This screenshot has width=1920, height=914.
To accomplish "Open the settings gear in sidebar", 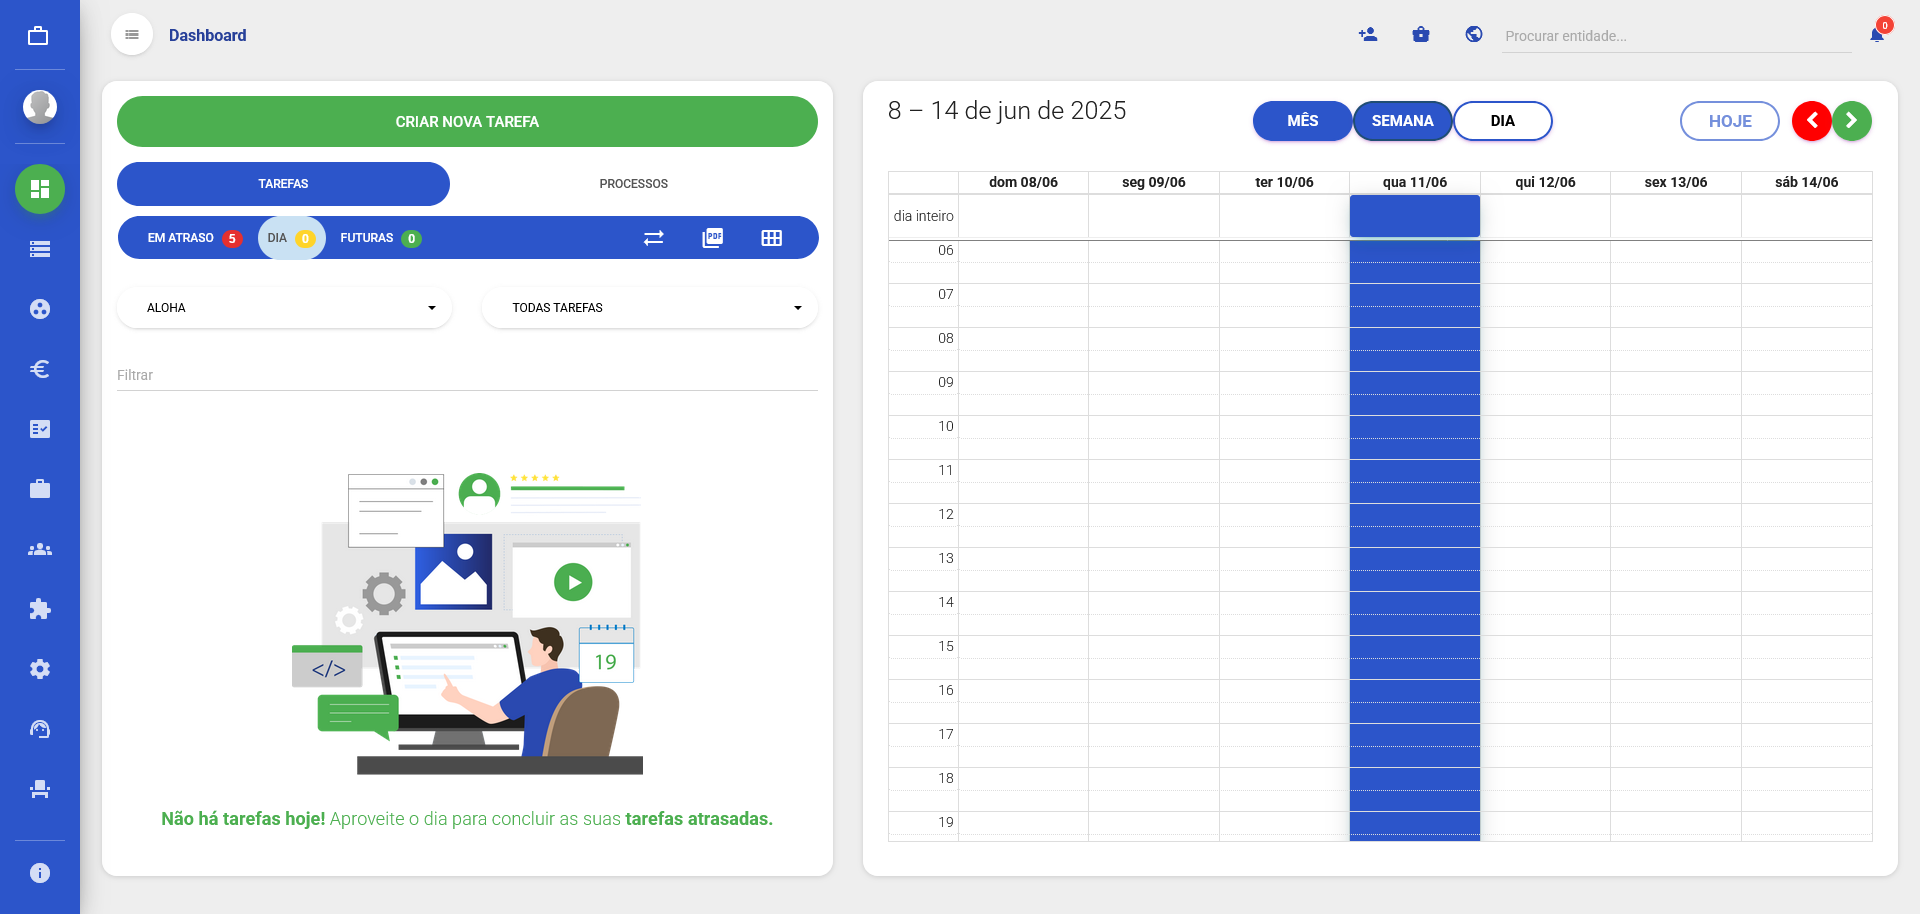I will coord(40,669).
